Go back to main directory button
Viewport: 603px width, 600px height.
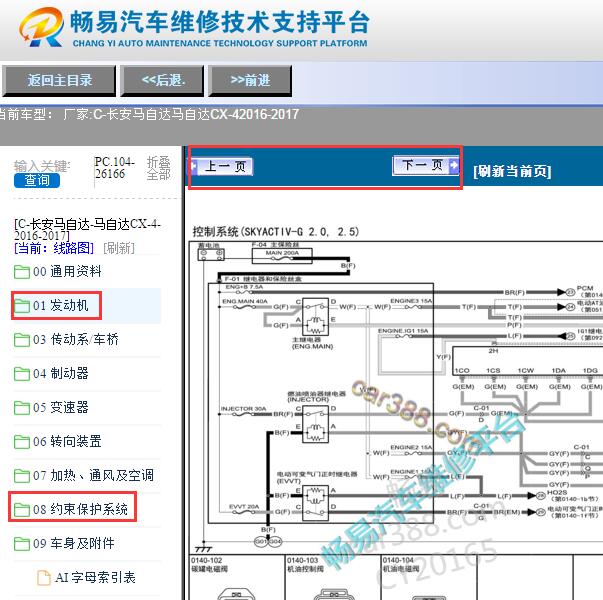[59, 80]
